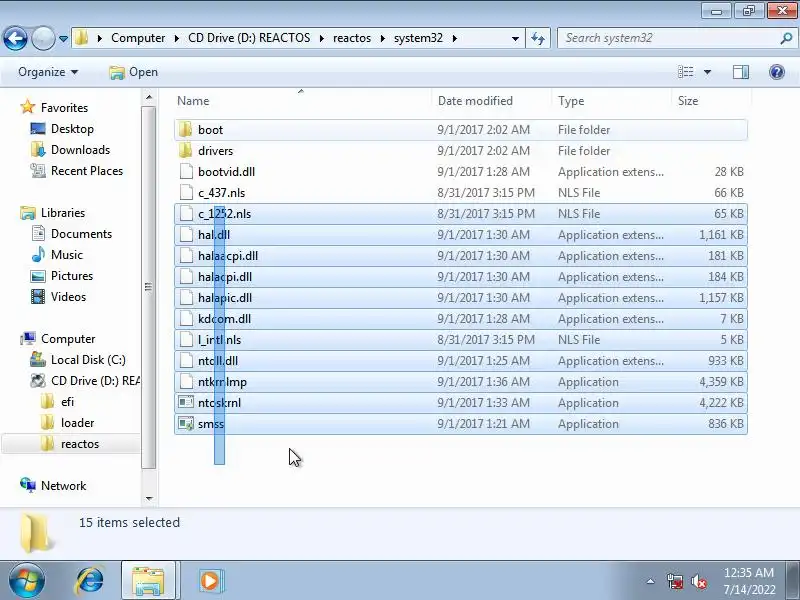Sort by the Type column
The height and width of the screenshot is (600, 800).
coord(571,101)
